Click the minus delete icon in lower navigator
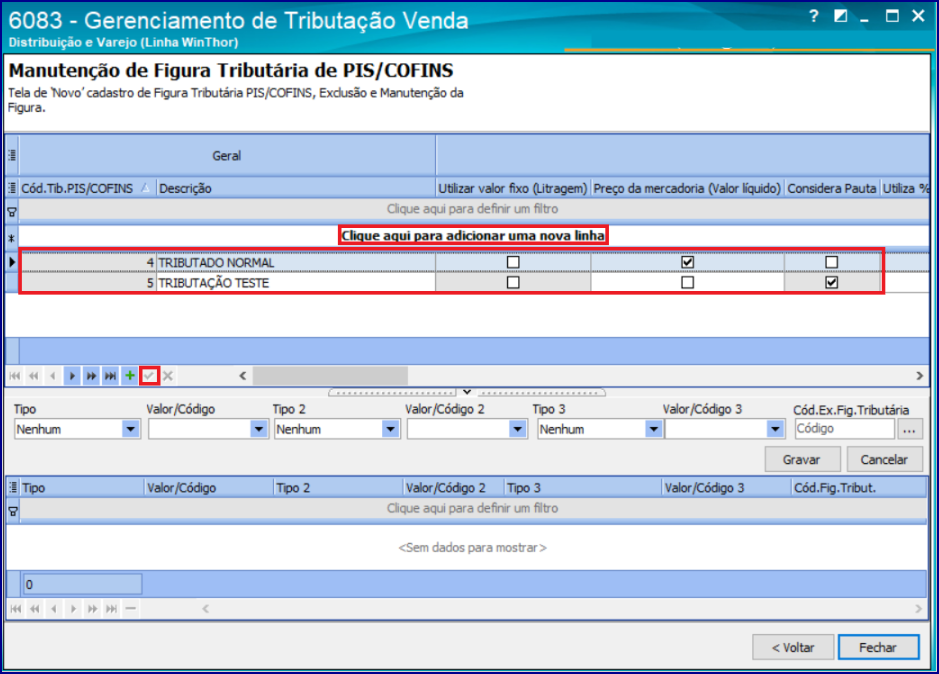 tap(131, 609)
